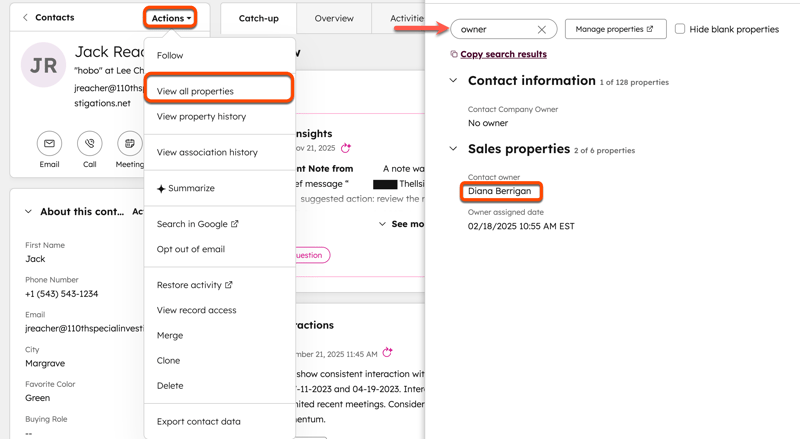Open the Actions dropdown

click(x=170, y=18)
